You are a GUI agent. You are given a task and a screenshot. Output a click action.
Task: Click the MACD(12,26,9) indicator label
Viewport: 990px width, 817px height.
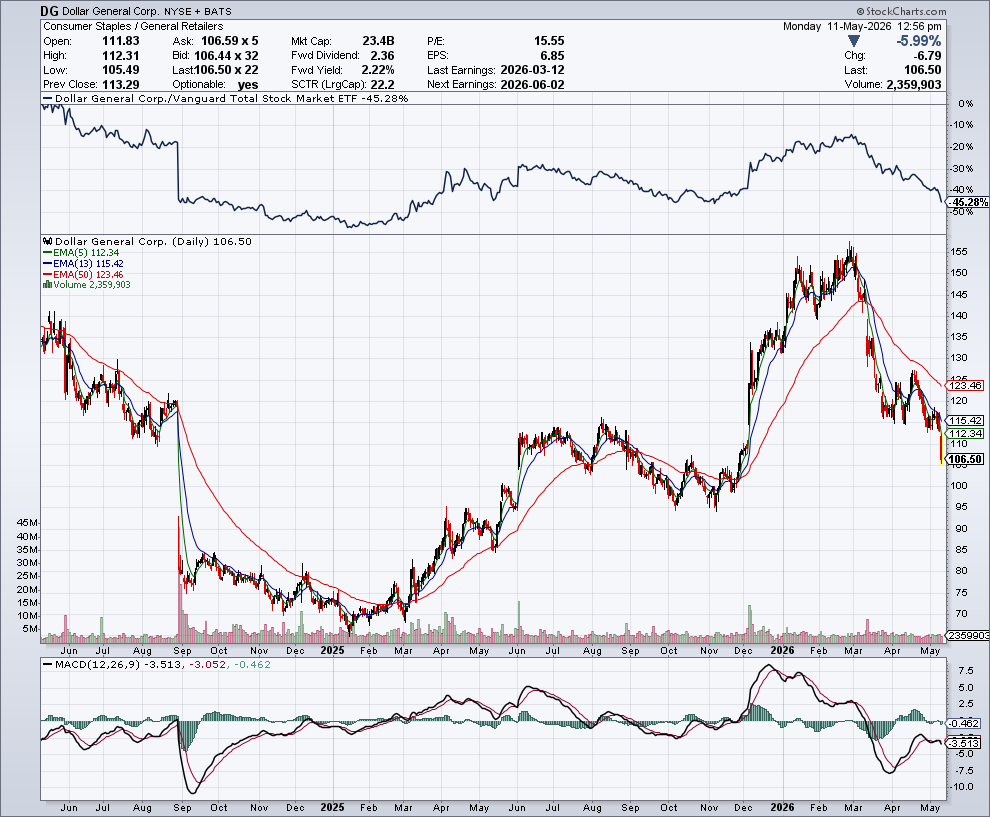[x=98, y=664]
